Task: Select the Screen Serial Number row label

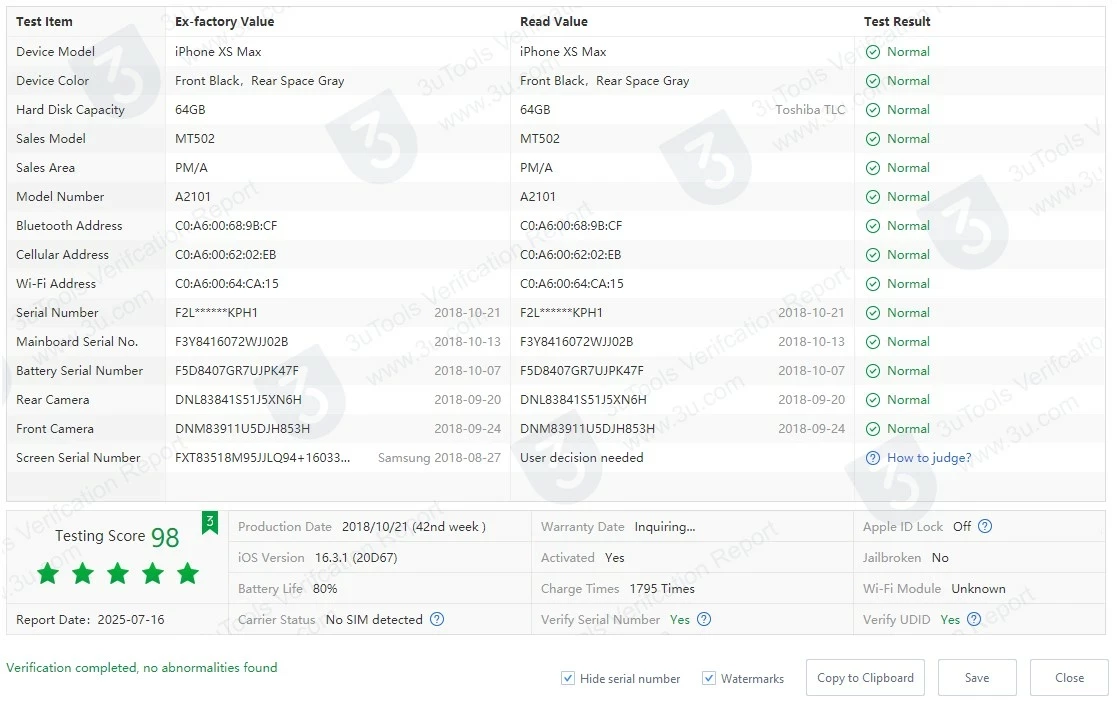Action: (x=78, y=457)
